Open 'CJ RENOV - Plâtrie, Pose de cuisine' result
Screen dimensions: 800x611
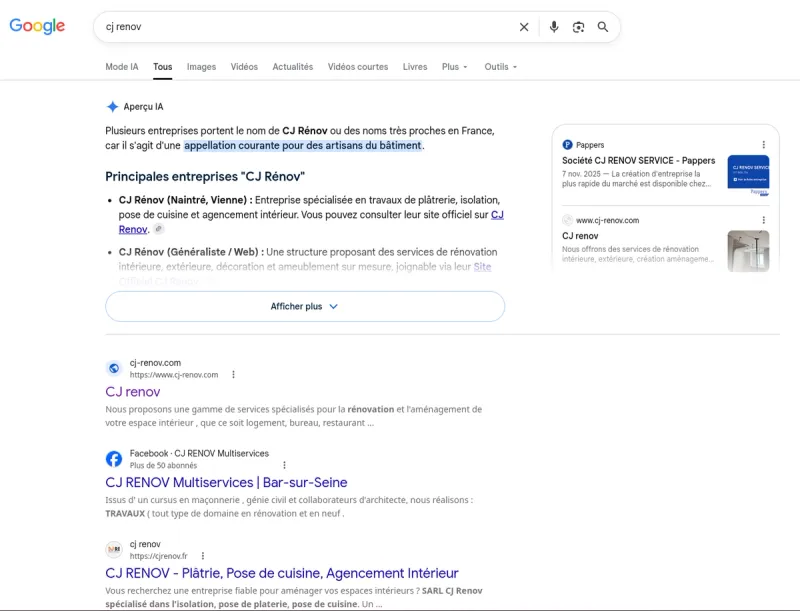tap(282, 573)
